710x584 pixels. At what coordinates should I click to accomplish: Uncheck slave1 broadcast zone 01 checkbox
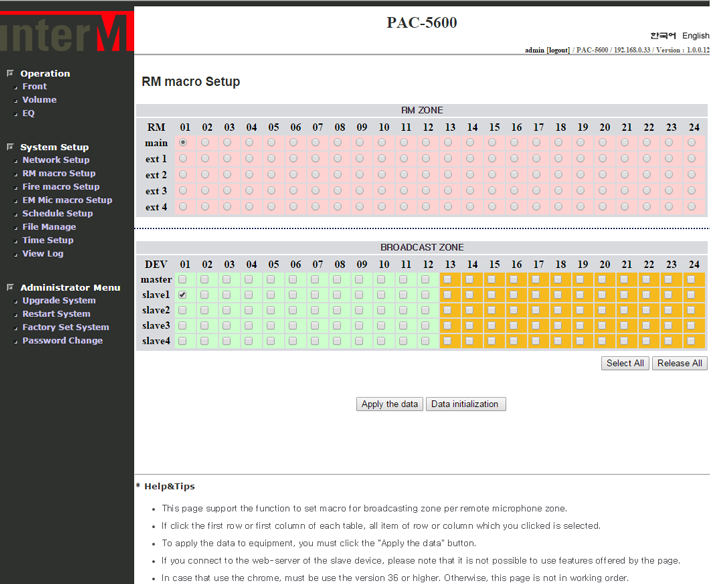pos(182,295)
